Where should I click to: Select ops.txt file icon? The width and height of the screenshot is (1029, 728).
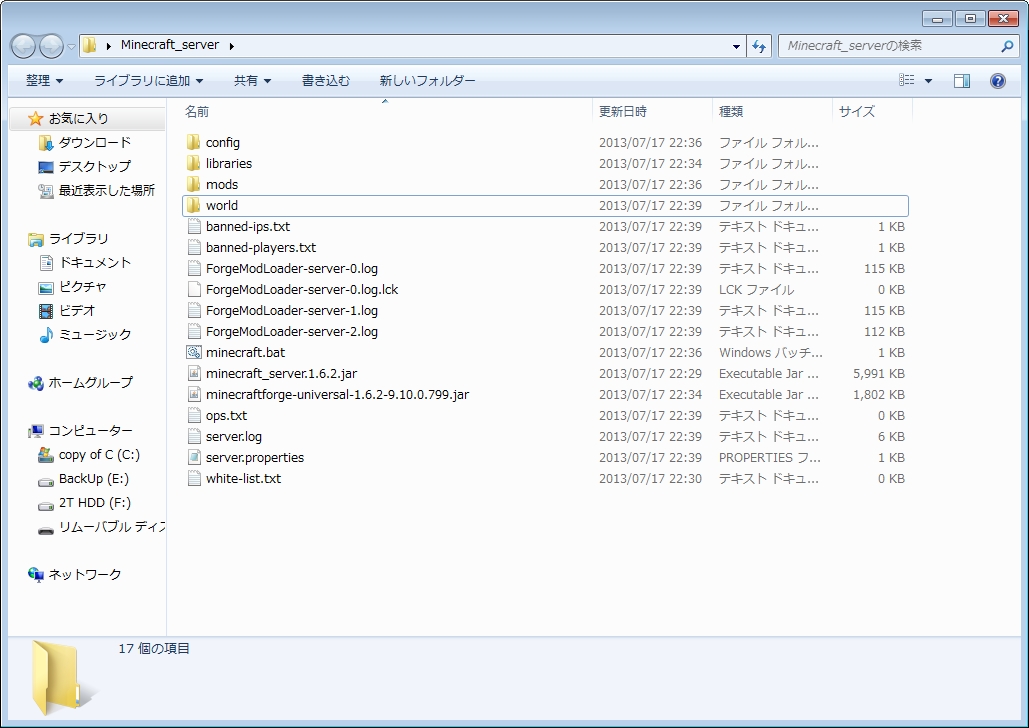coord(194,416)
